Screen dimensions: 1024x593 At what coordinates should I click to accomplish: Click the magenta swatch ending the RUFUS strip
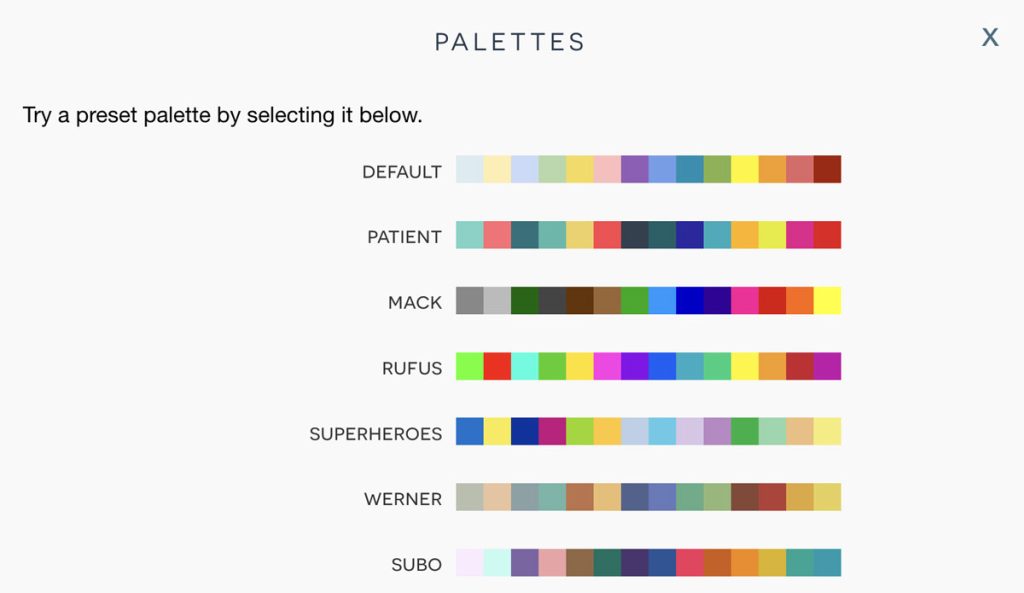[827, 367]
